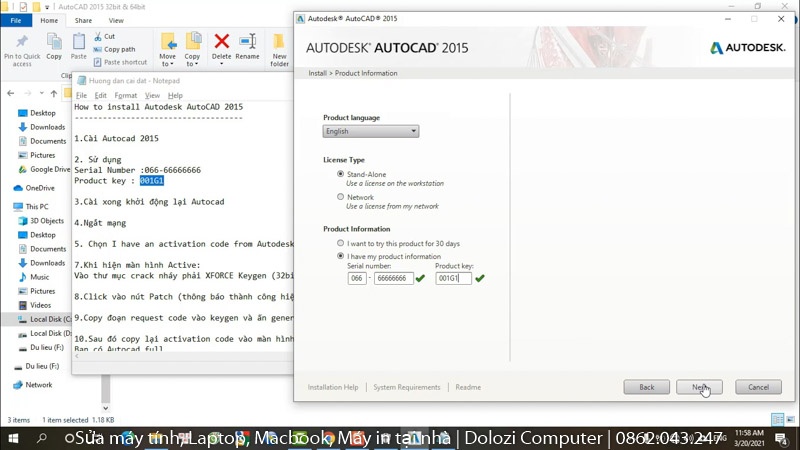Viewport: 800px width, 450px height.
Task: Select Copy path in ribbon
Action: [x=114, y=49]
